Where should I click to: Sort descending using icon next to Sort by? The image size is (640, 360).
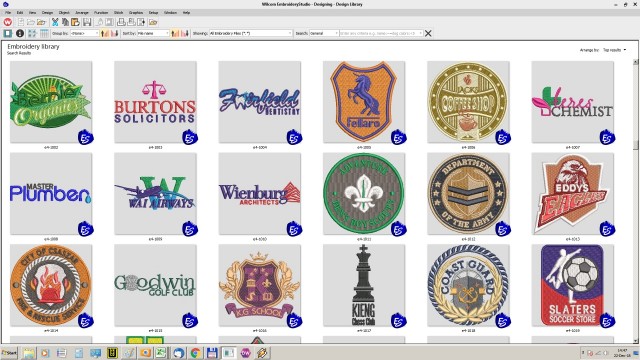tap(185, 33)
